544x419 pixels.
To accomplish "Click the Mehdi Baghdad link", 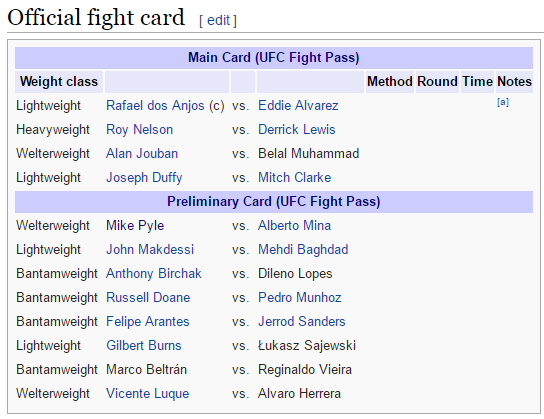I will (303, 249).
